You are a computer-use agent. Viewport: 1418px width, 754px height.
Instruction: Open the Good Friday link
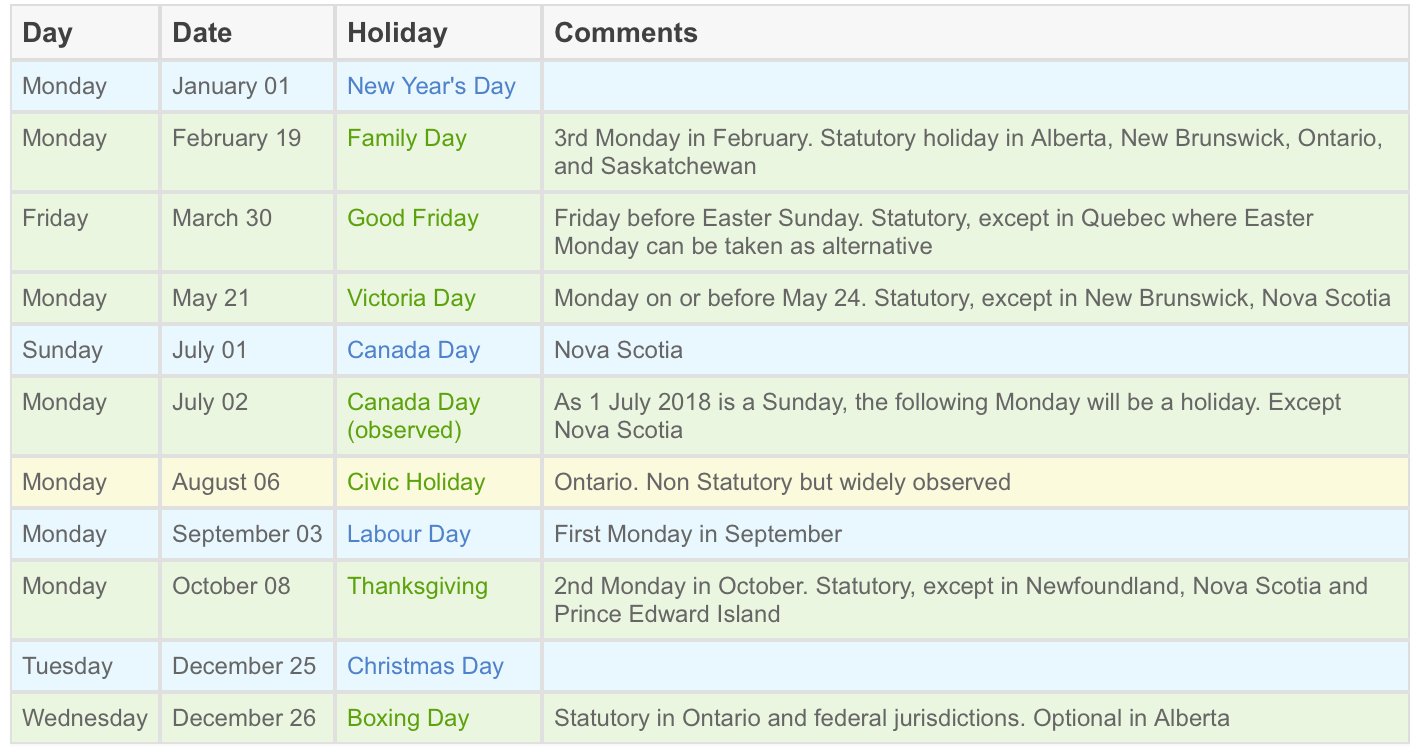413,218
